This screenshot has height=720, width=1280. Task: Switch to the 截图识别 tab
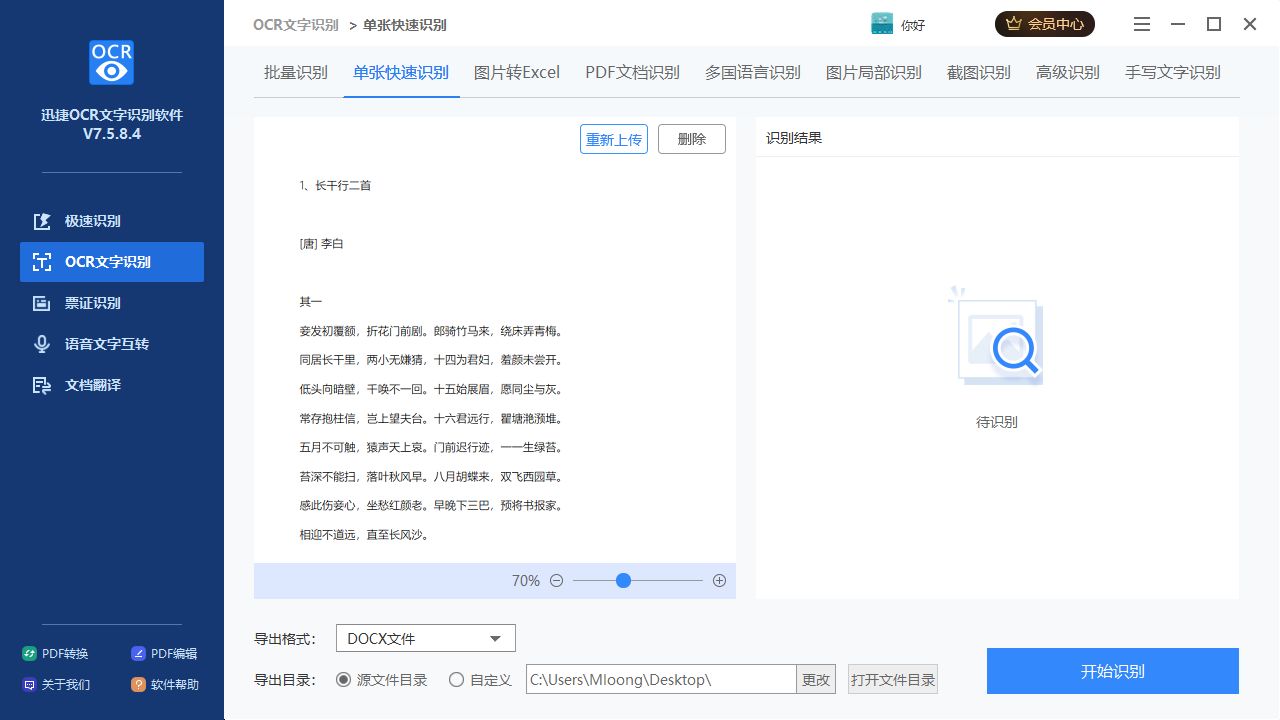coord(979,72)
